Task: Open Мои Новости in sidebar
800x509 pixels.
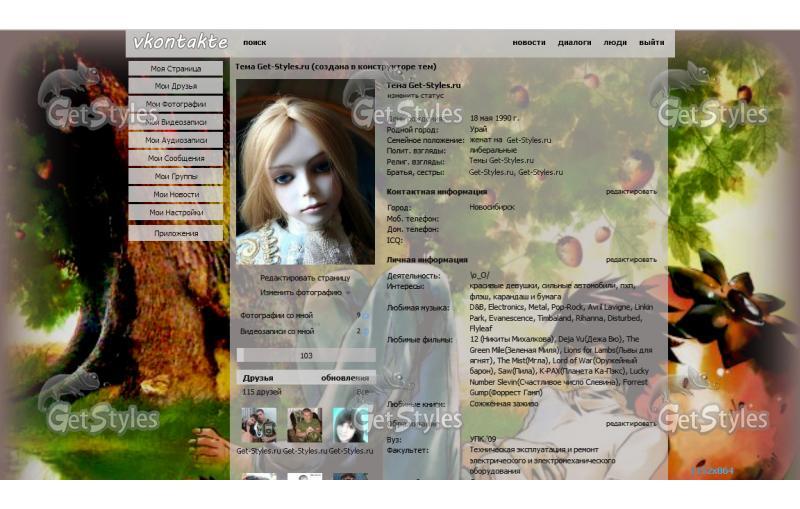Action: pos(176,194)
